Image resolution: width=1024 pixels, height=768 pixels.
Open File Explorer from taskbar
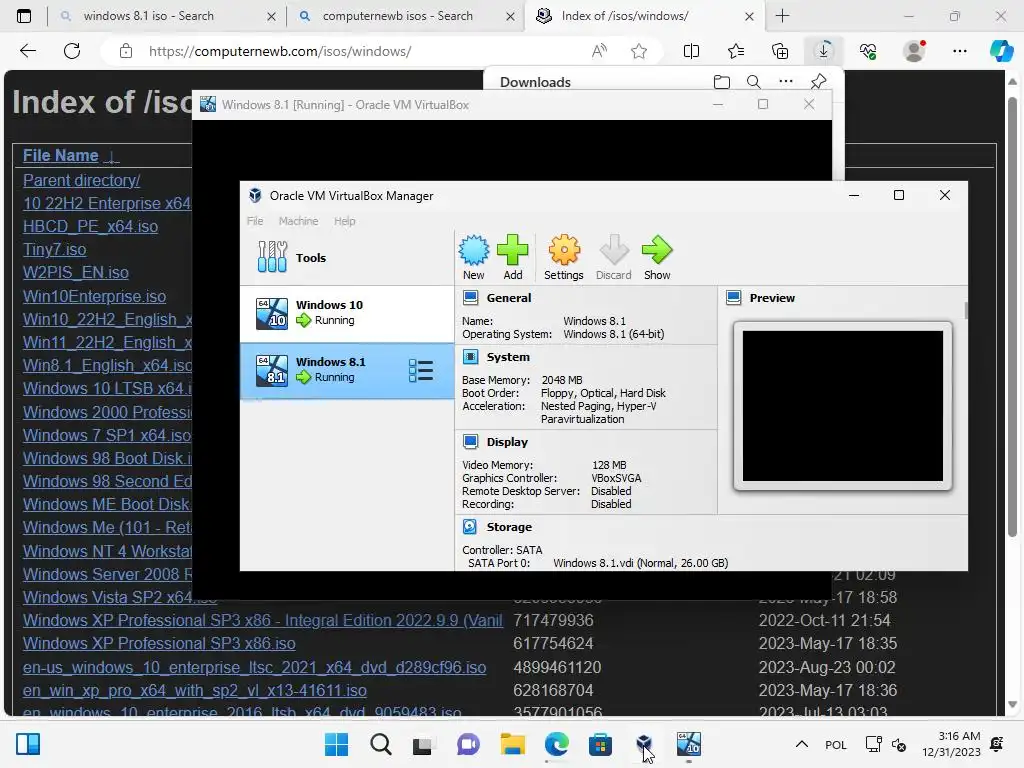513,744
